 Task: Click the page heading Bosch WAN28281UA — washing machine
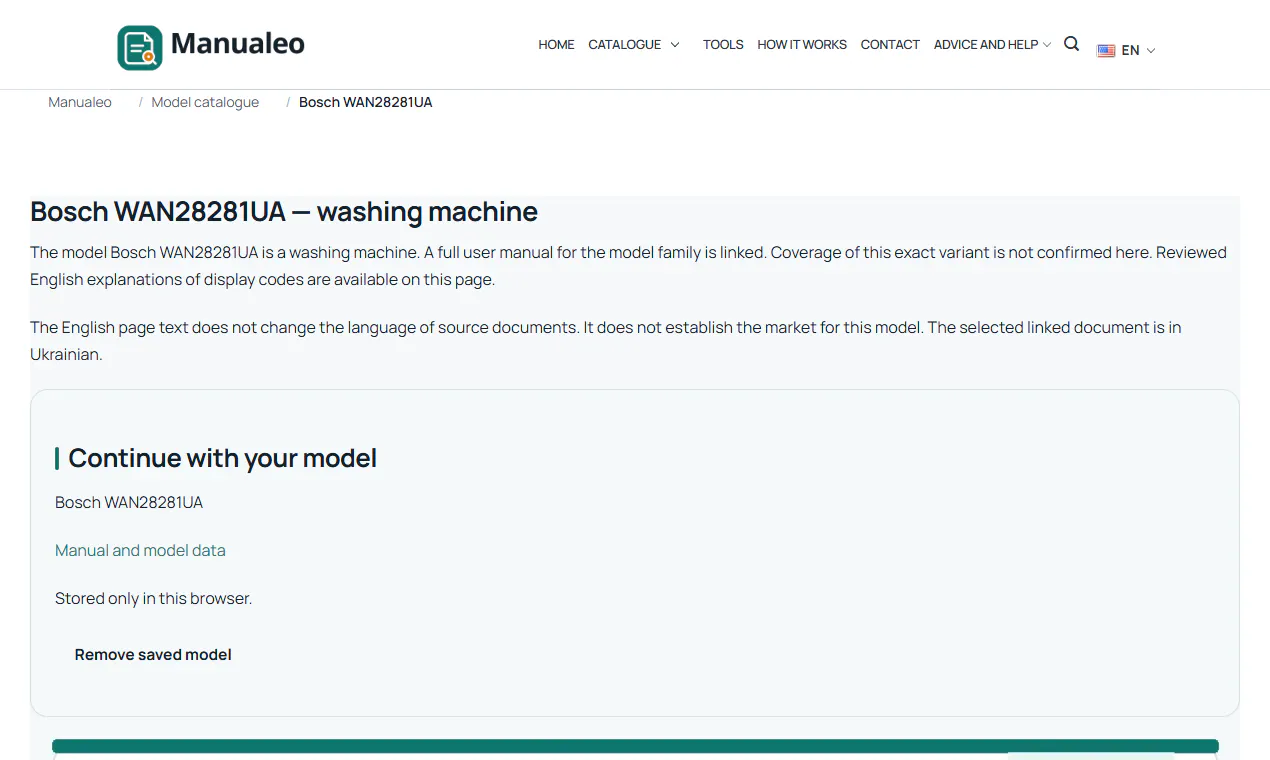click(x=284, y=212)
